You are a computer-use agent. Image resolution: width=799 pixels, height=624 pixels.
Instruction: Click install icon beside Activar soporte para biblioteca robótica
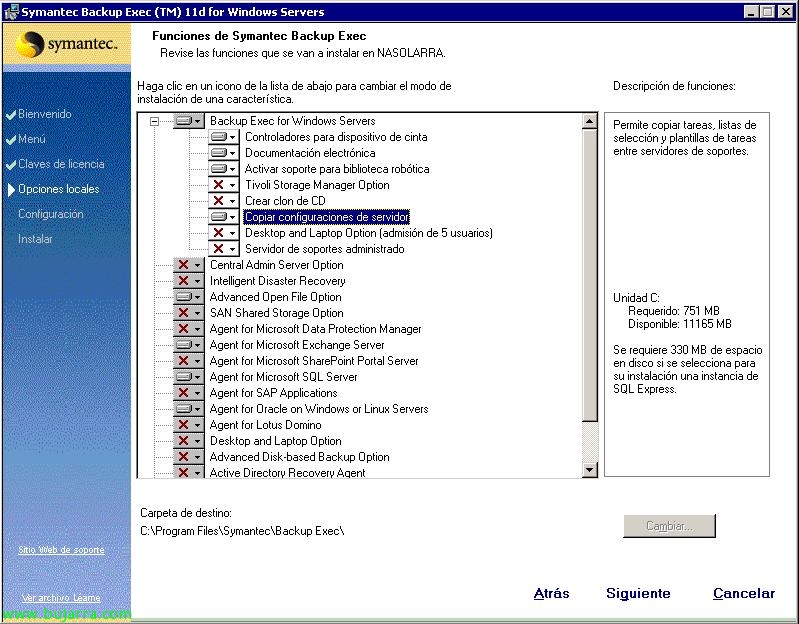224,169
